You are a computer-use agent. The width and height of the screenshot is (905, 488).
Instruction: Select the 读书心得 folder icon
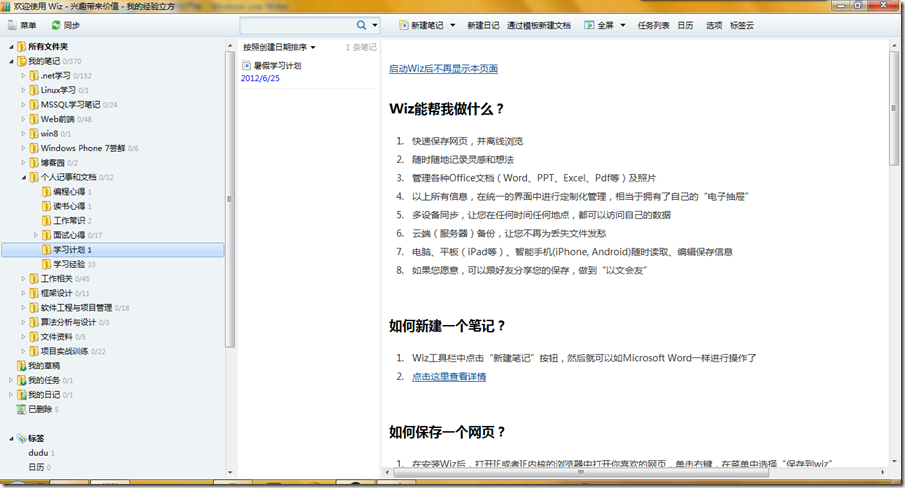coord(47,206)
